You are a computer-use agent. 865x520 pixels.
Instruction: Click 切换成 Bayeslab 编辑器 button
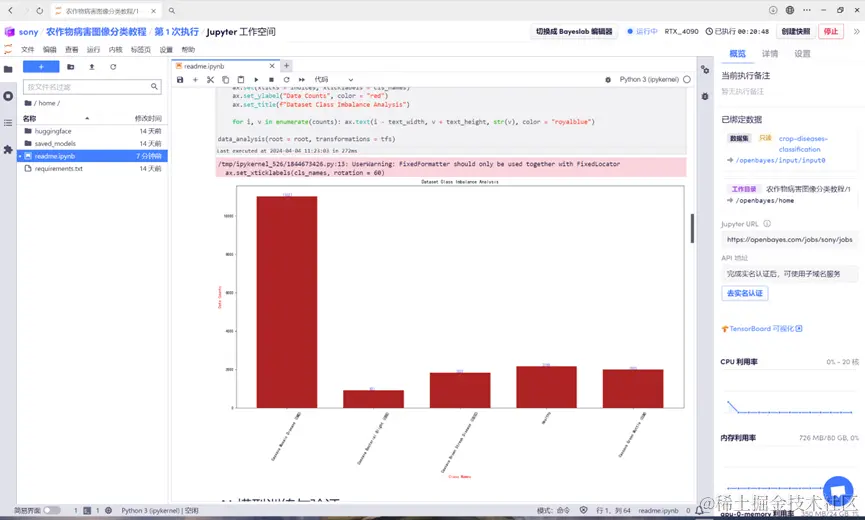(574, 31)
